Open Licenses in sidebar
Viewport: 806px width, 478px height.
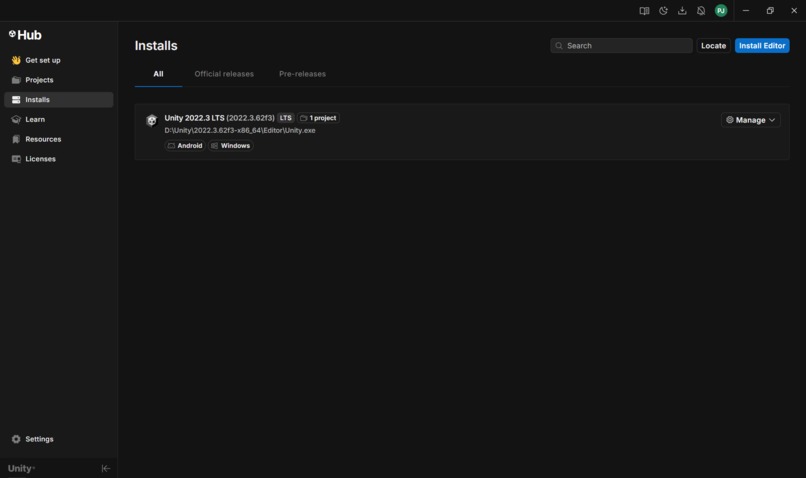(59, 159)
